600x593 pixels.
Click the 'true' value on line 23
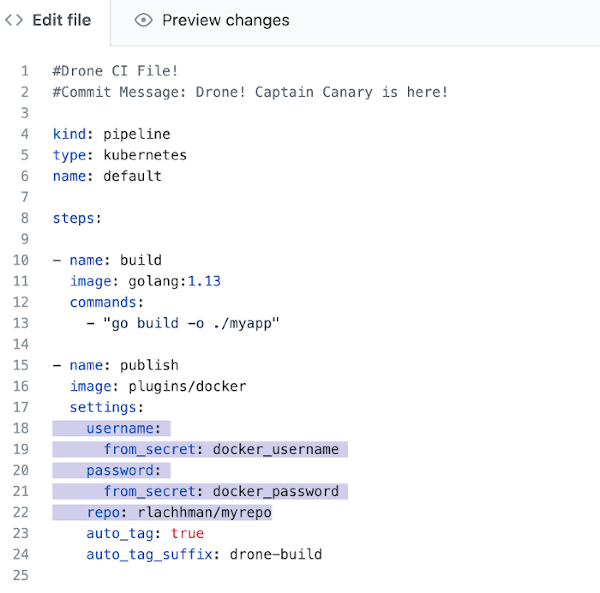pyautogui.click(x=187, y=533)
